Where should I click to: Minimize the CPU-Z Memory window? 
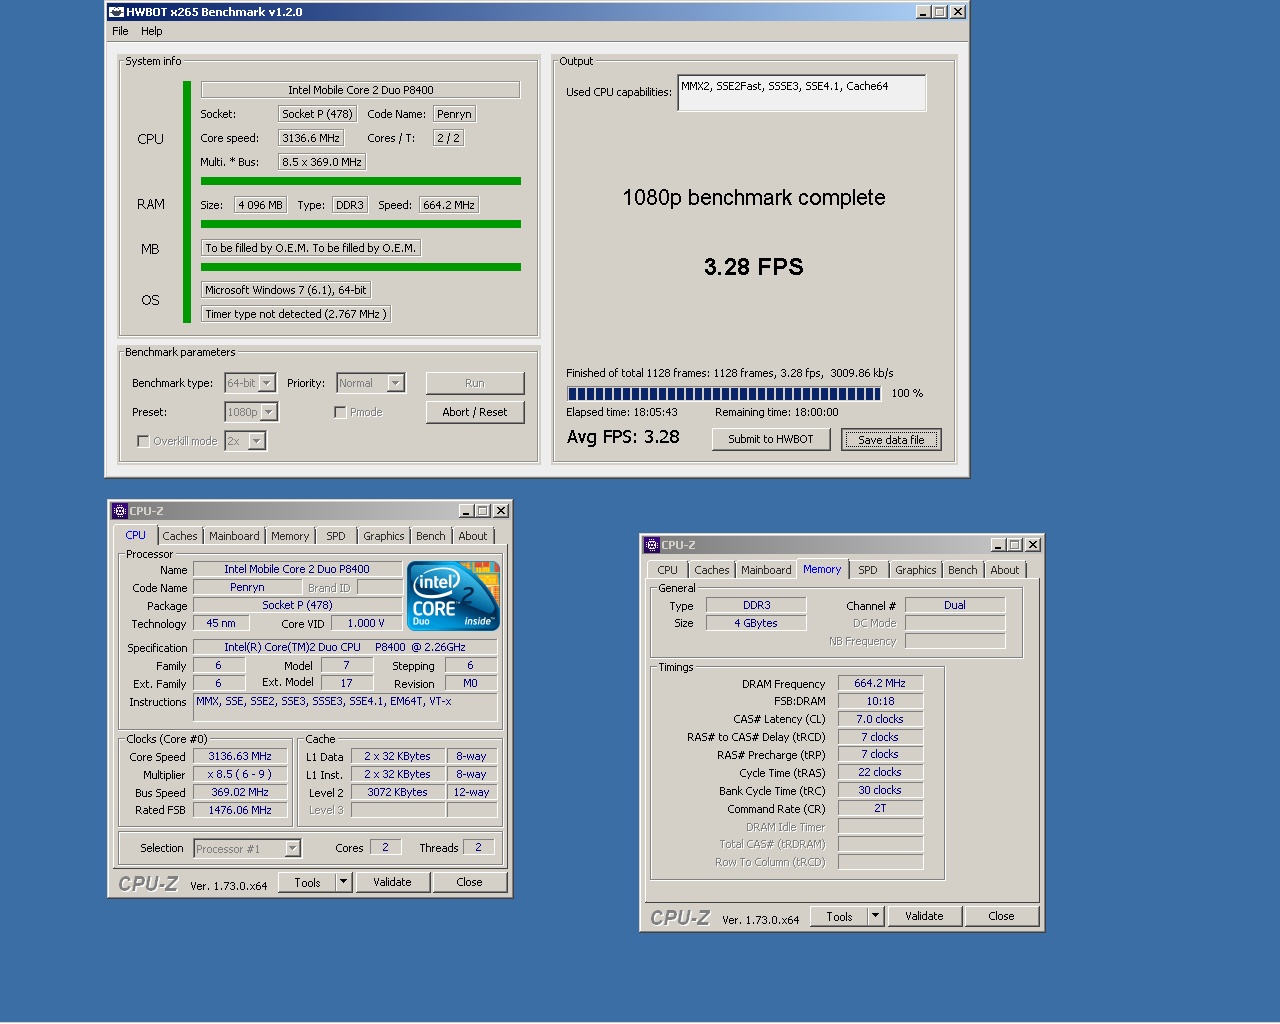pyautogui.click(x=999, y=545)
